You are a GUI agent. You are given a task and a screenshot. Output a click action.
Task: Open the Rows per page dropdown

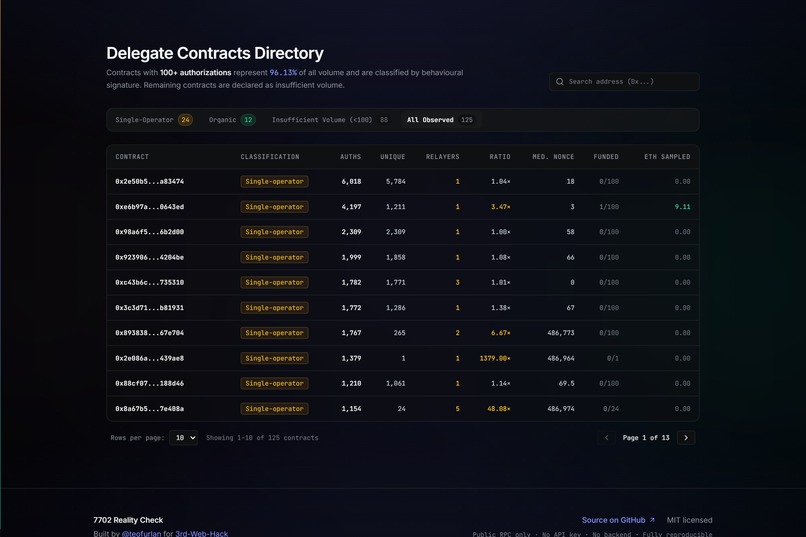tap(184, 438)
